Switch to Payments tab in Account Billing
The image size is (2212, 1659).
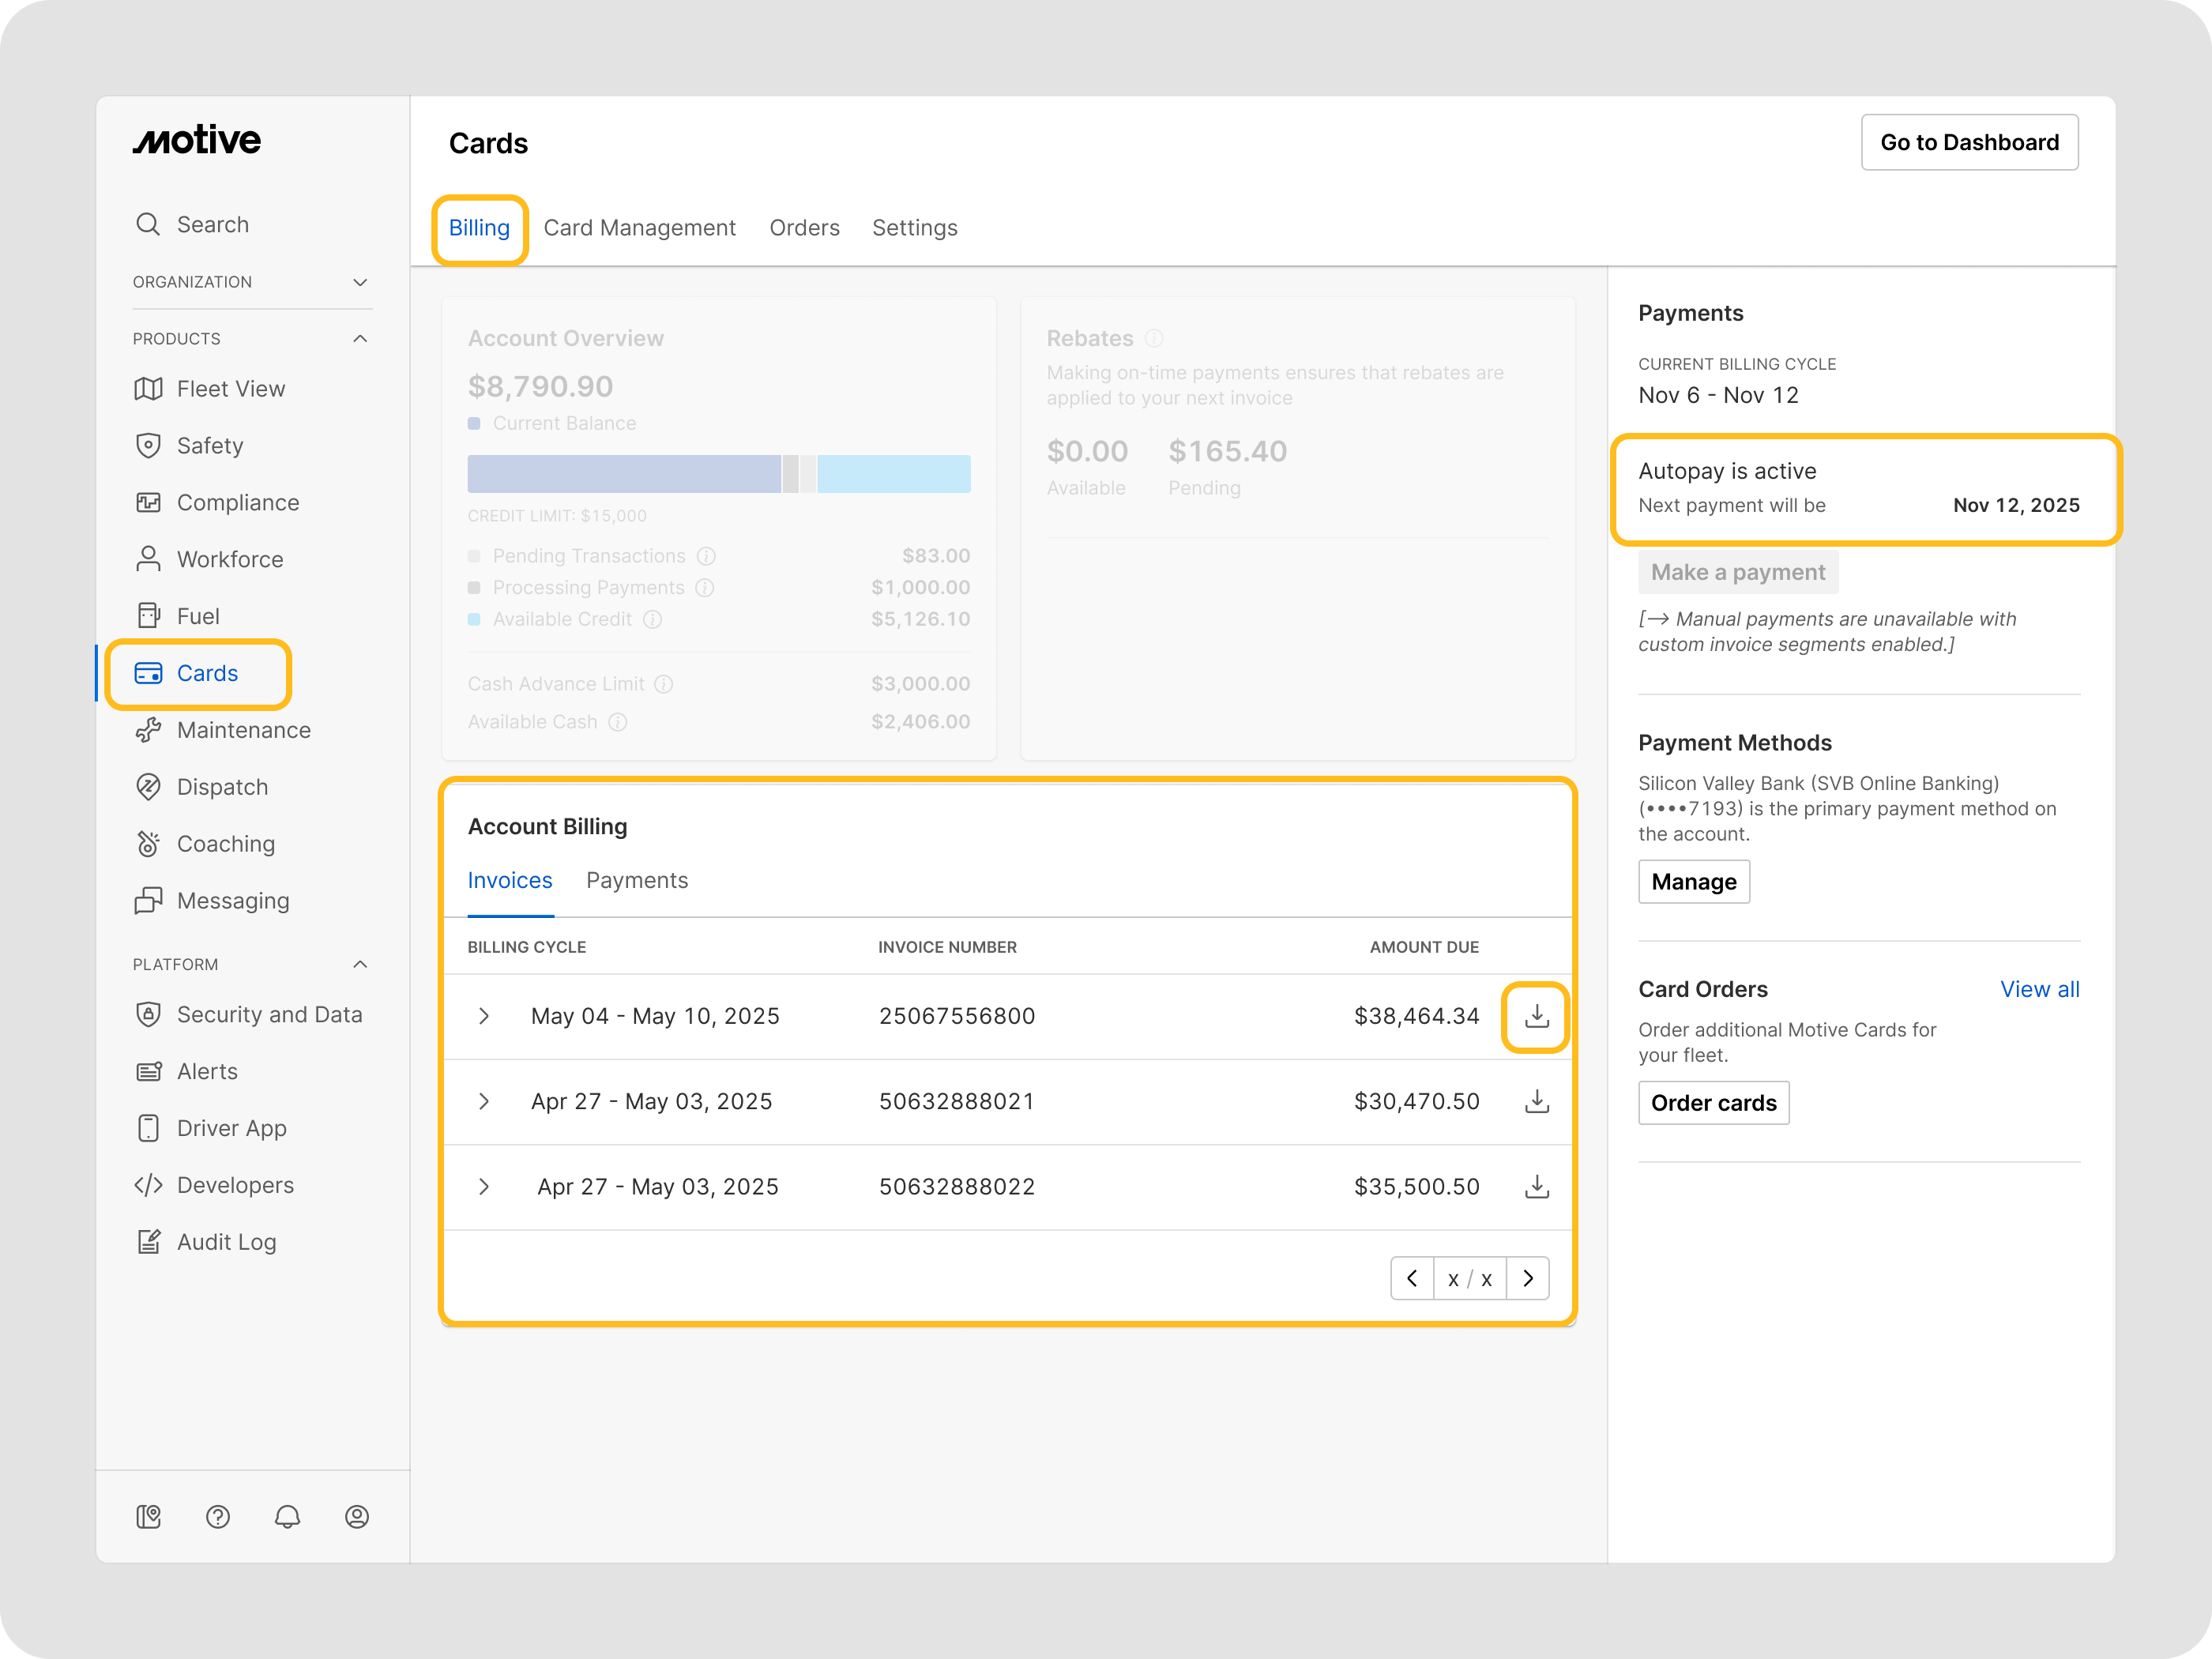637,880
